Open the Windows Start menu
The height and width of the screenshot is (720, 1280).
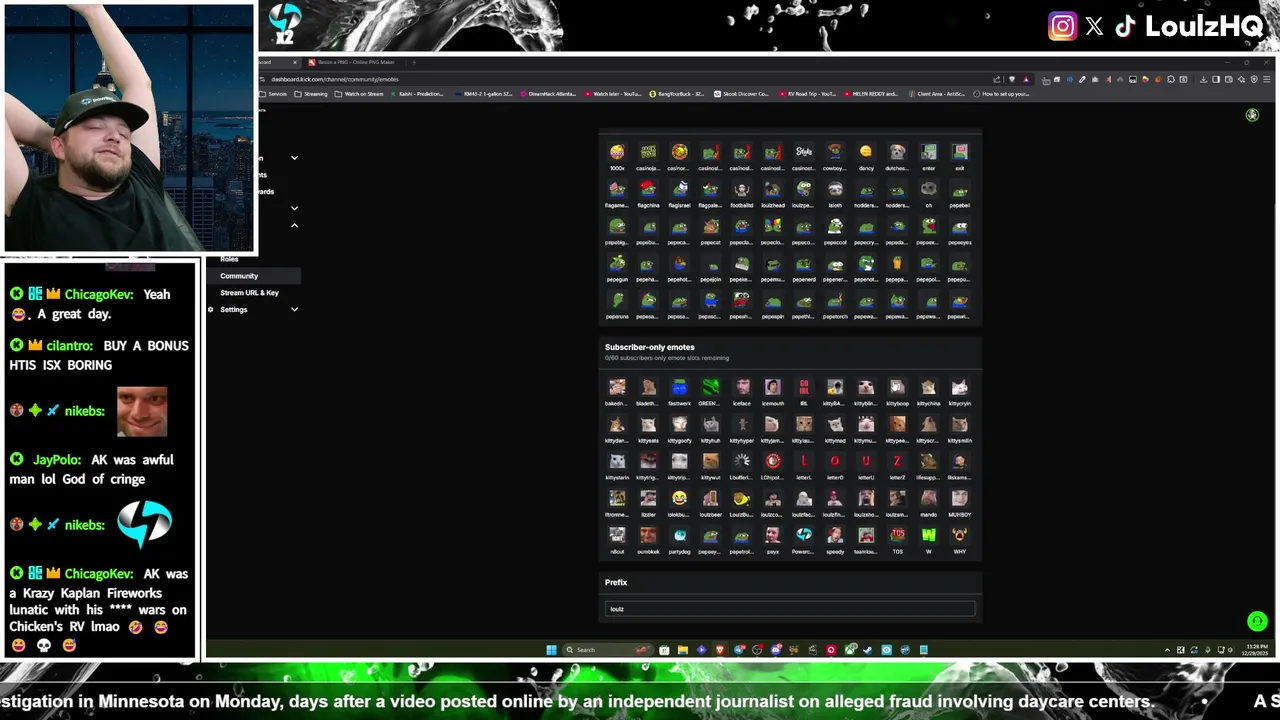tap(551, 650)
